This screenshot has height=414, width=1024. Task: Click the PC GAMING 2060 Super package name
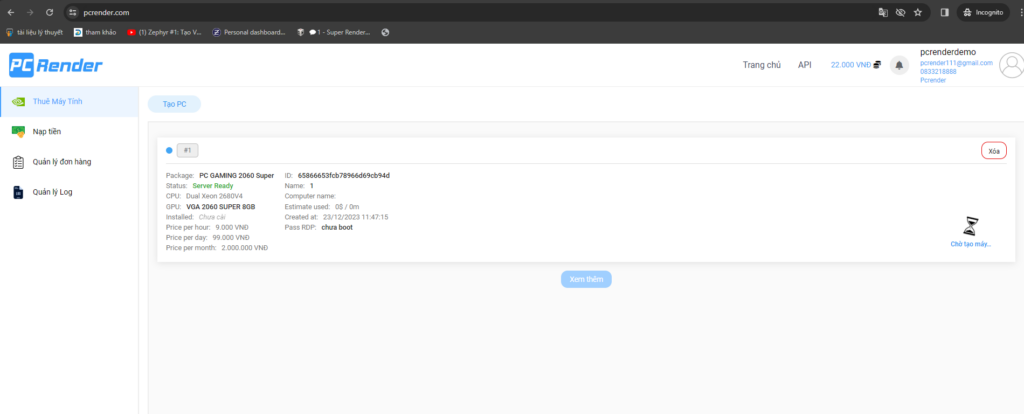236,175
